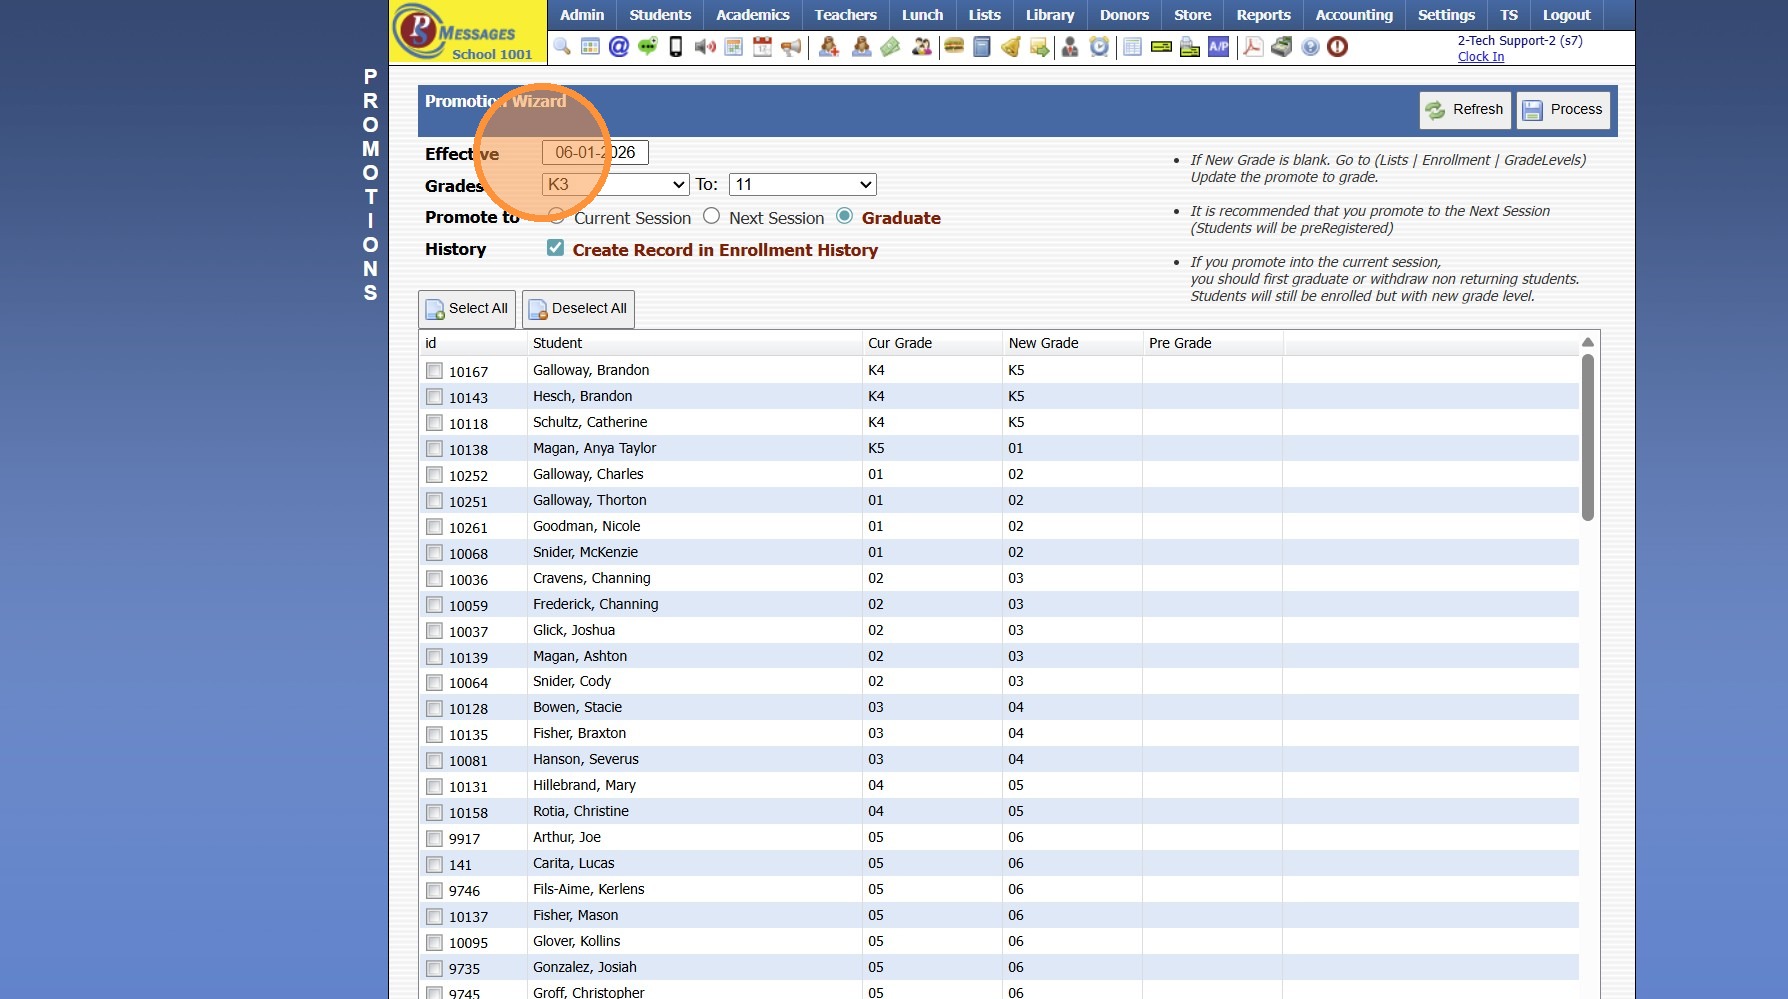This screenshot has height=999, width=1788.
Task: Click the hamburger lunch icon
Action: (x=954, y=46)
